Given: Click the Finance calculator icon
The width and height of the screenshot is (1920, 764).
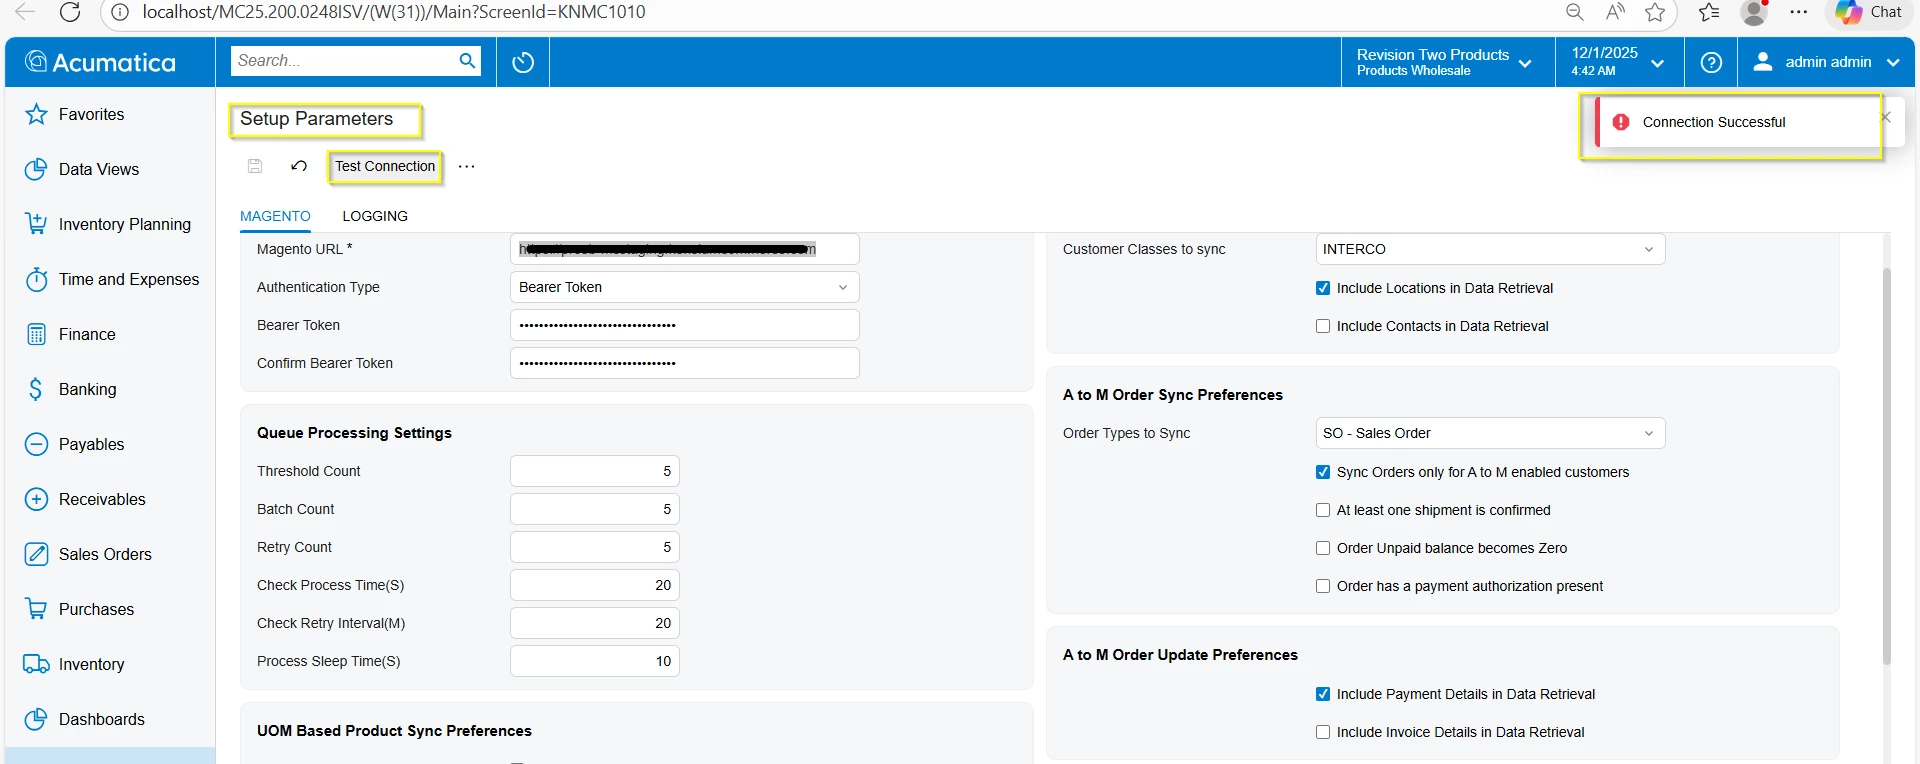Looking at the screenshot, I should [x=36, y=334].
